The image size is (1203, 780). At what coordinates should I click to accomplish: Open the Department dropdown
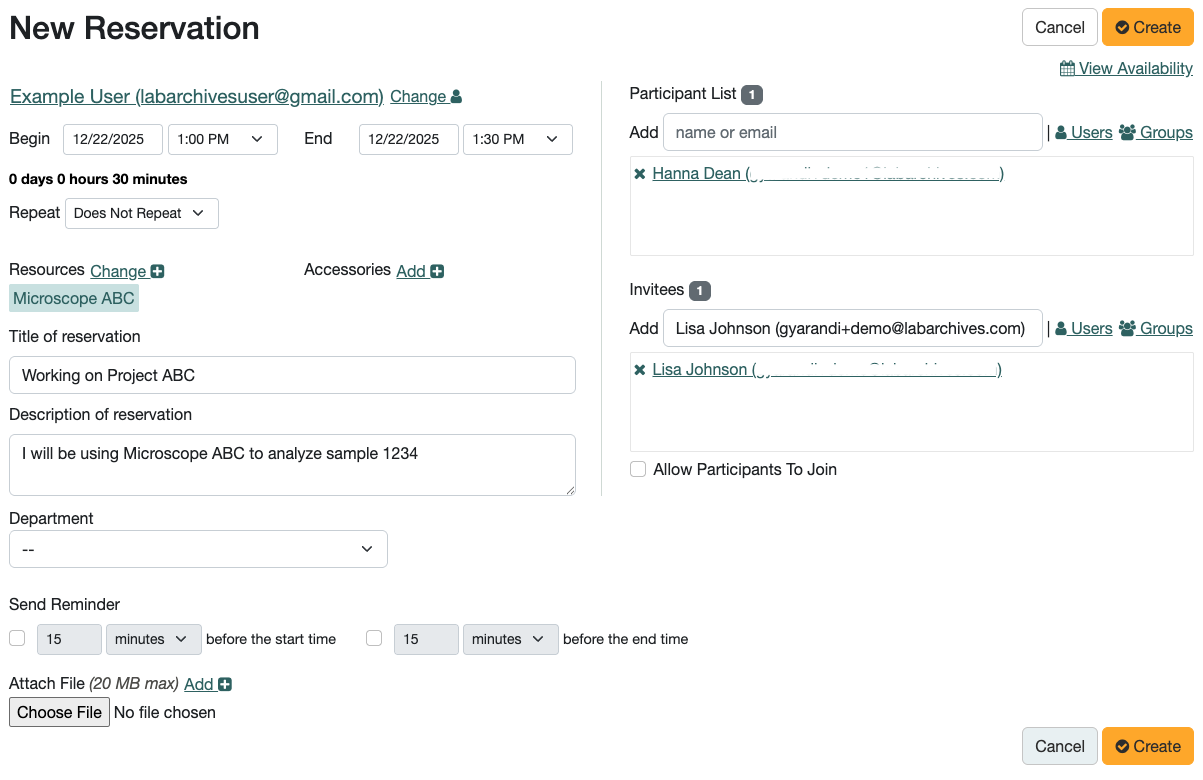197,548
